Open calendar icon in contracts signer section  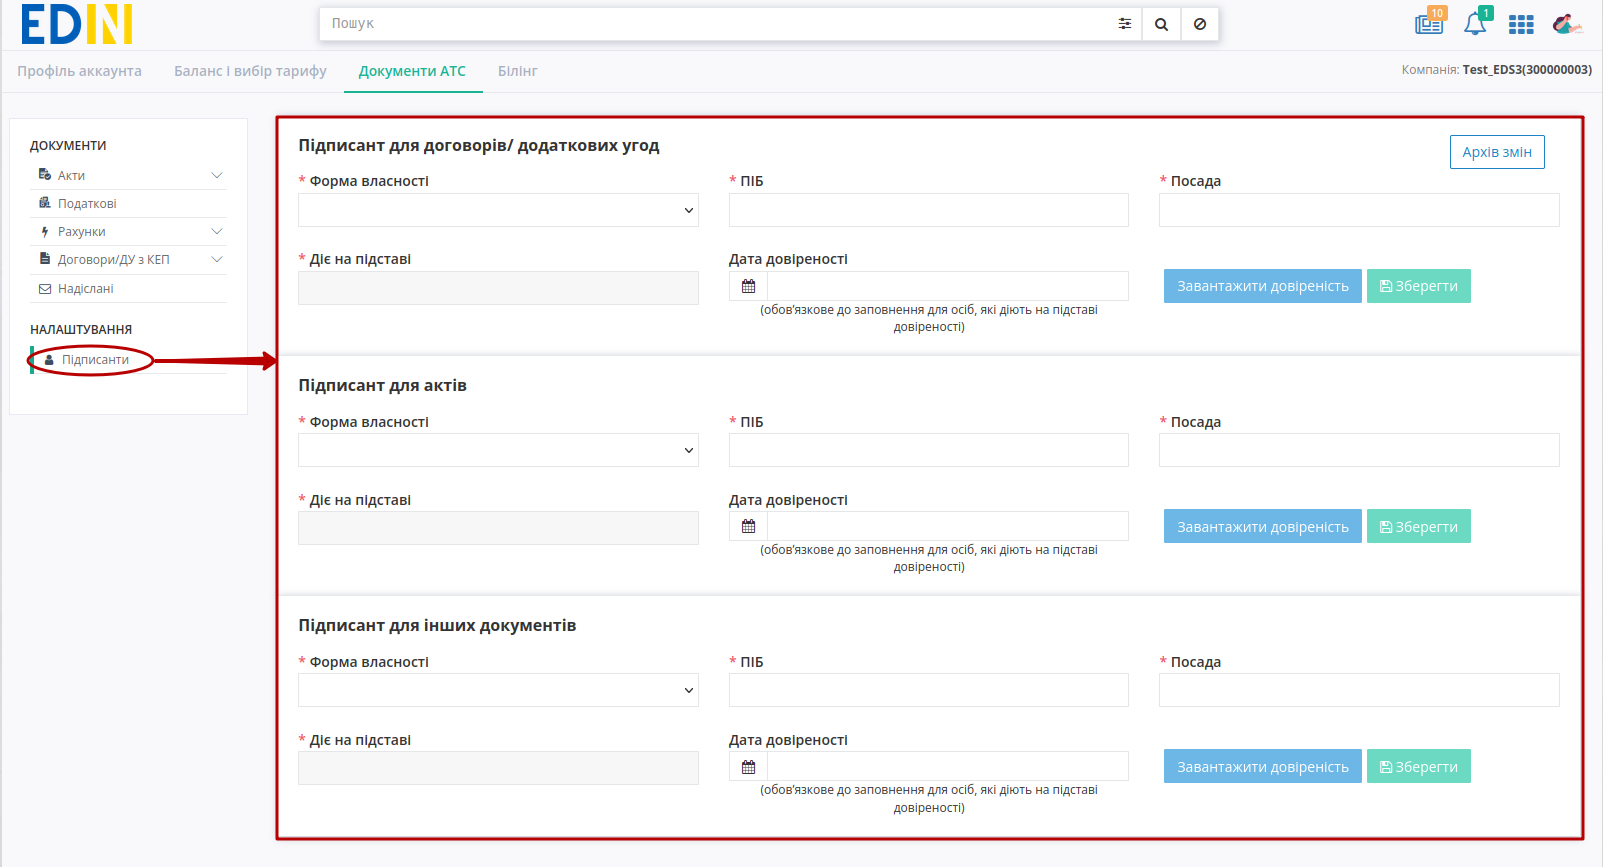point(748,286)
